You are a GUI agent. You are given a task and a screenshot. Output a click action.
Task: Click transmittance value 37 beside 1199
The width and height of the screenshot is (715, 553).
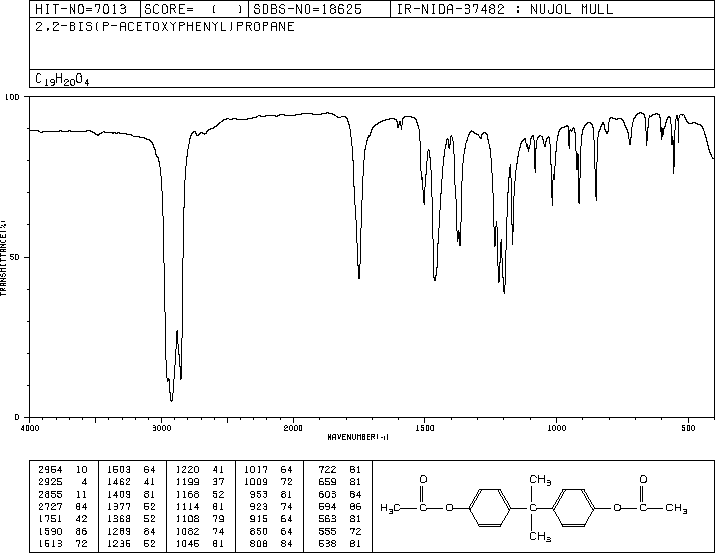pyautogui.click(x=218, y=481)
